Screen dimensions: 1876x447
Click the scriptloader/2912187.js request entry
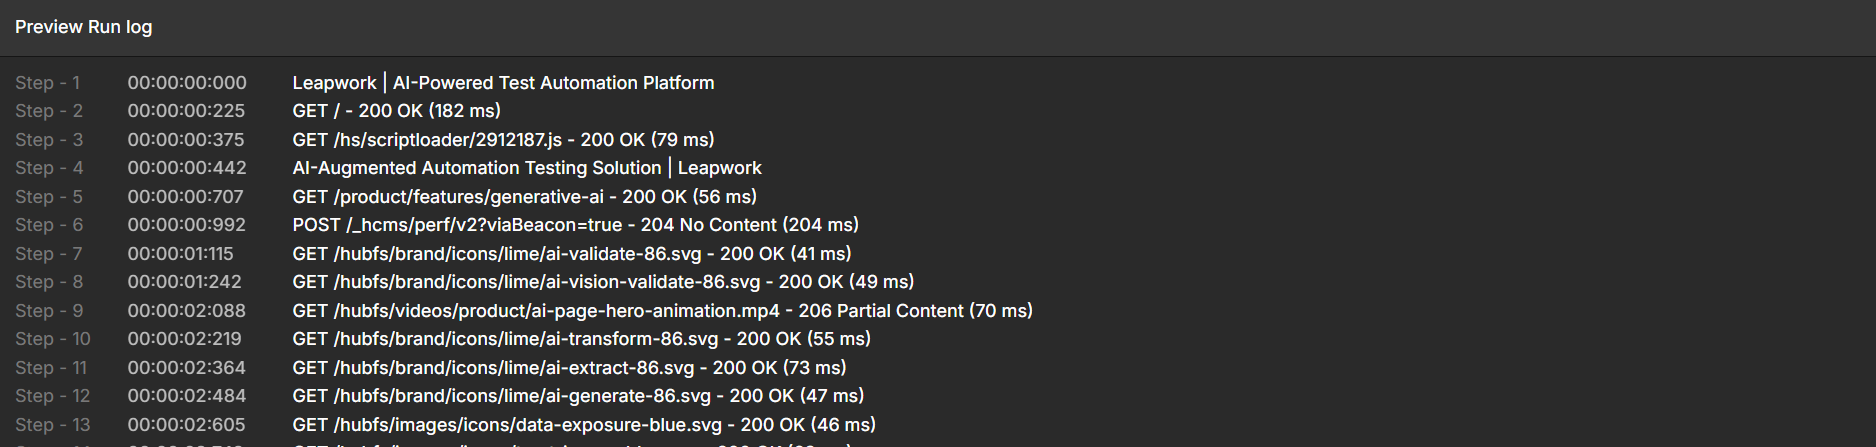pyautogui.click(x=503, y=140)
